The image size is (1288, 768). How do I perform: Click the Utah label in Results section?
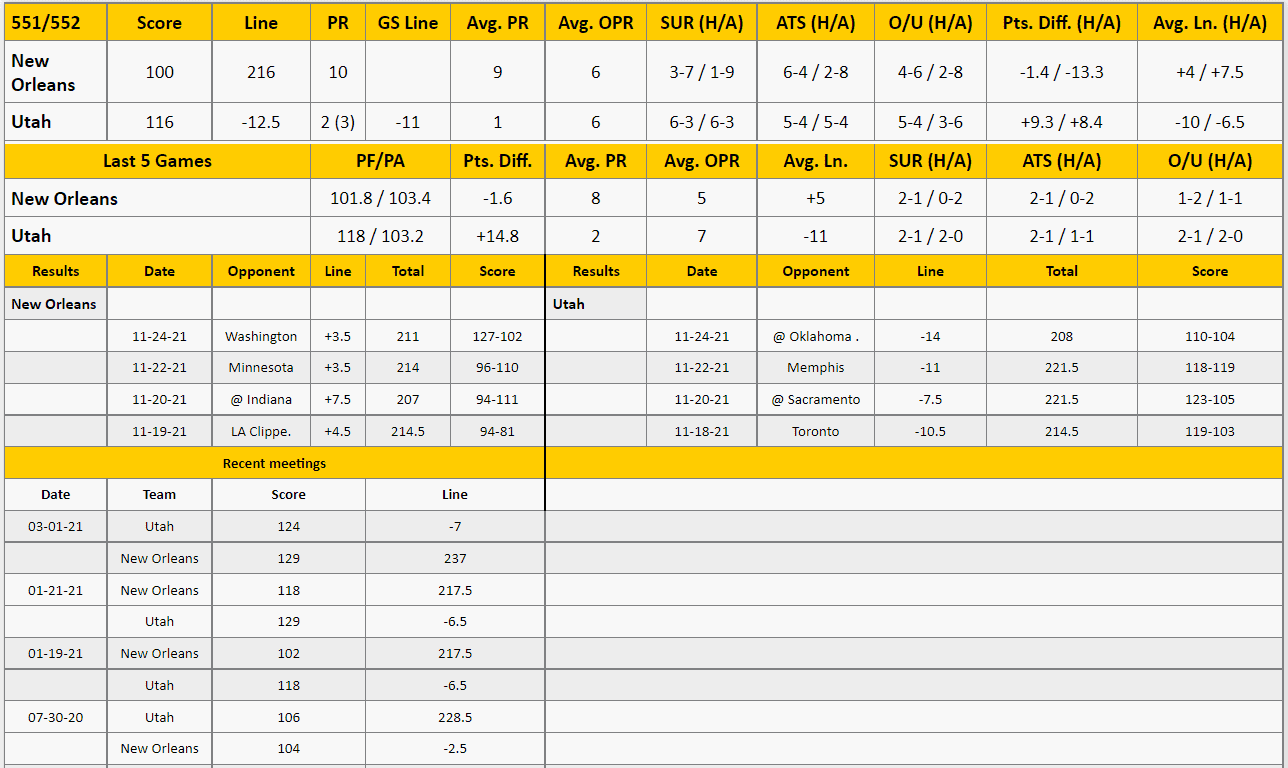click(568, 304)
